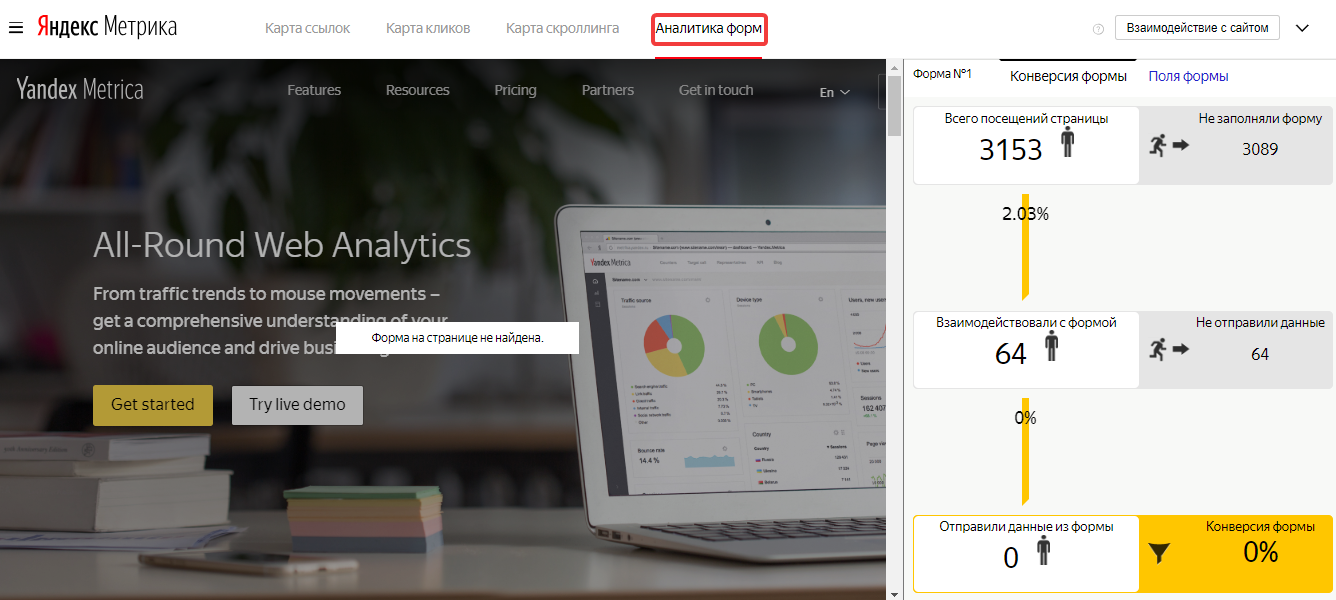Click the Не отправили данные label

[x=1260, y=322]
